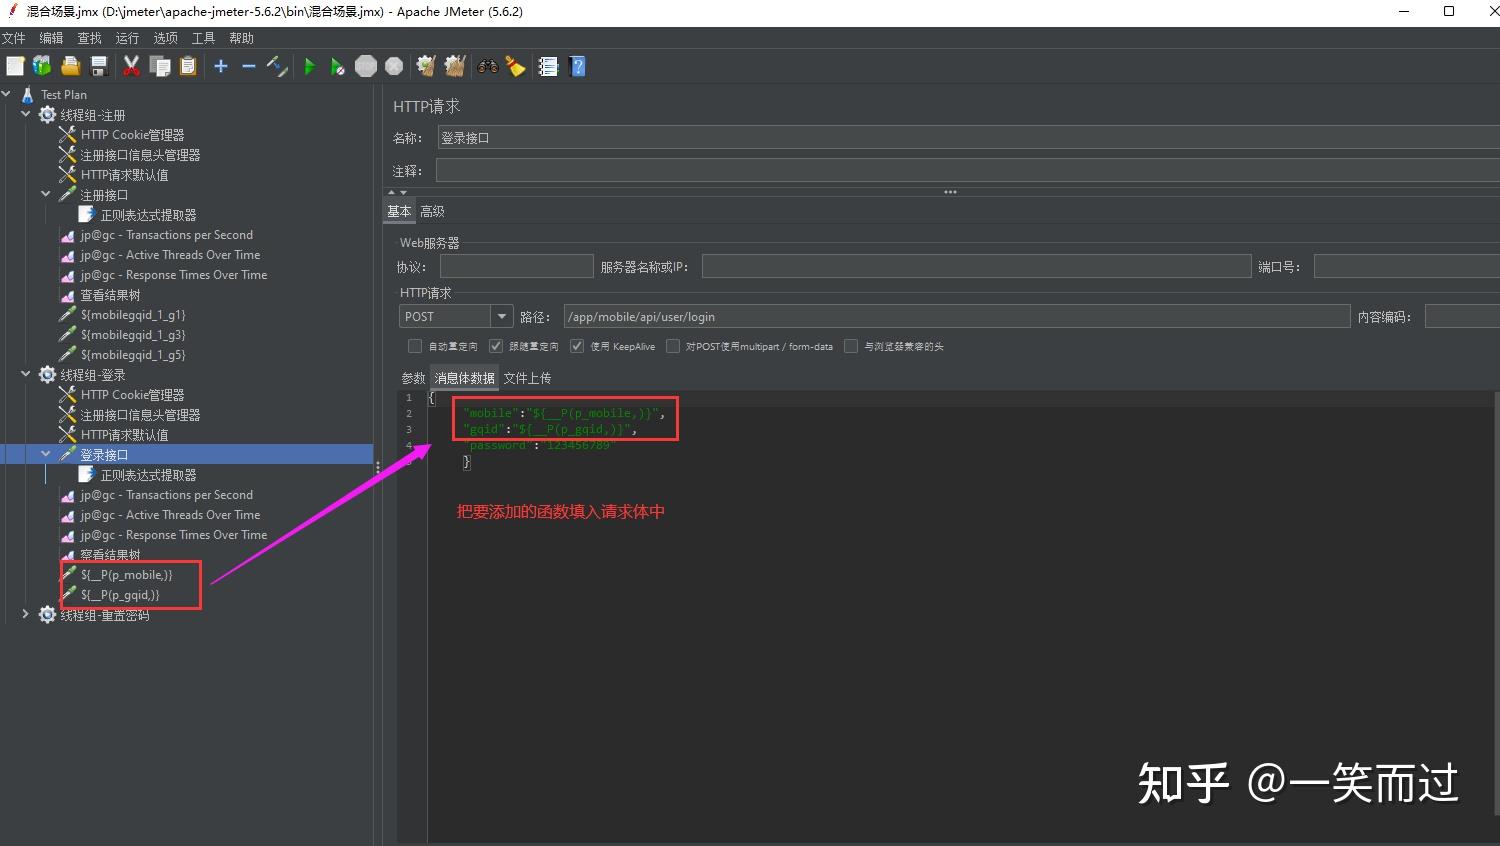
Task: Switch to the 基本 tab
Action: pos(399,211)
